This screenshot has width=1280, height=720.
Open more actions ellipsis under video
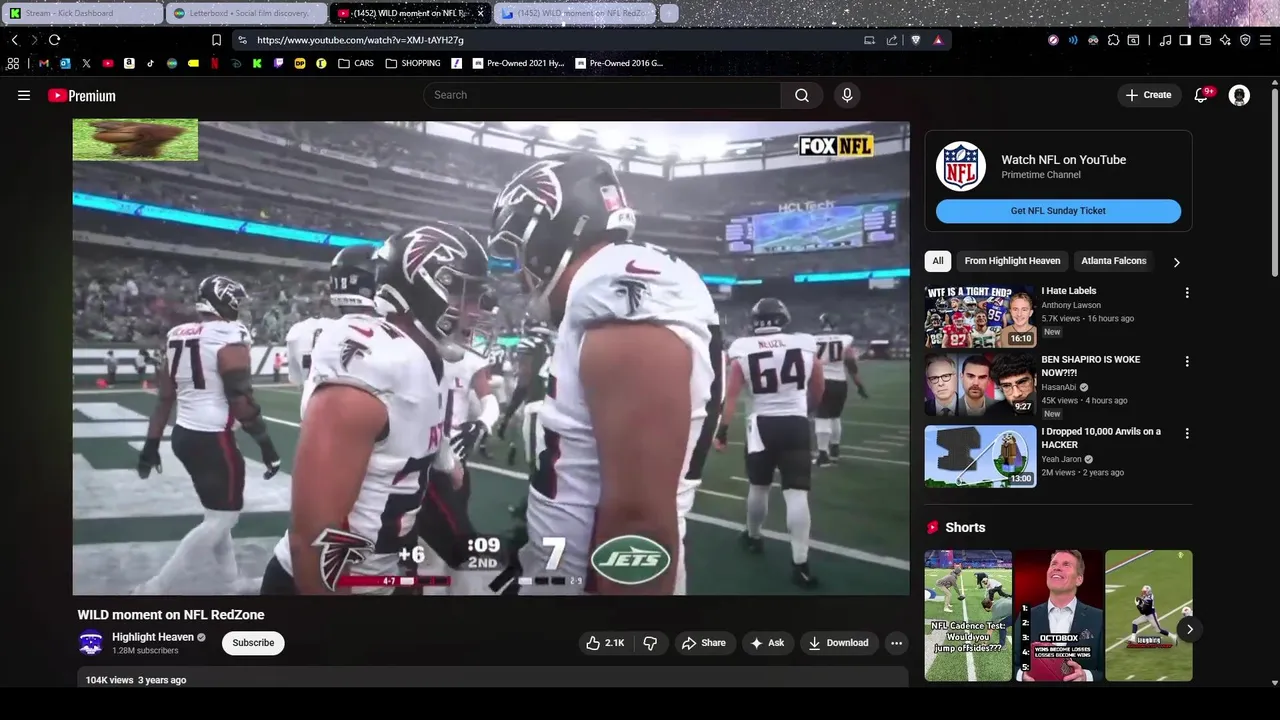click(x=896, y=643)
